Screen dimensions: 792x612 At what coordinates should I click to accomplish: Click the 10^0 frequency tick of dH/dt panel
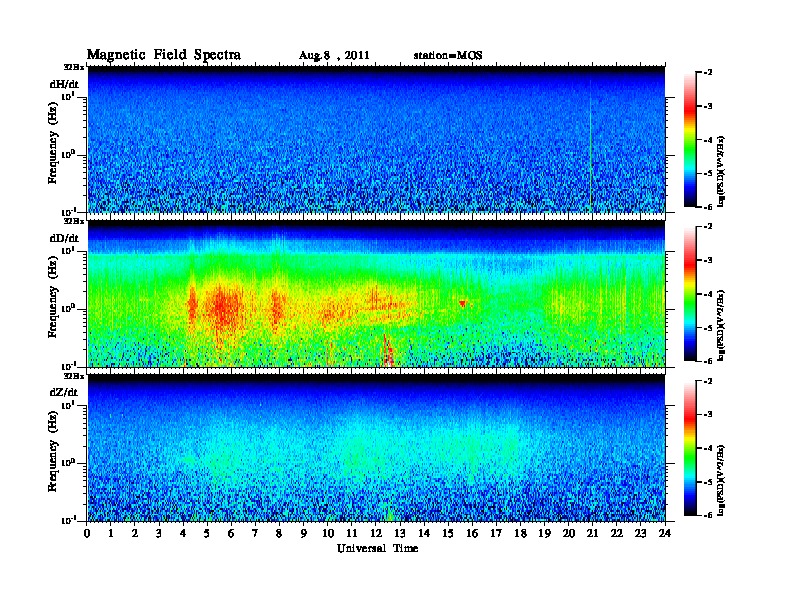[x=68, y=155]
